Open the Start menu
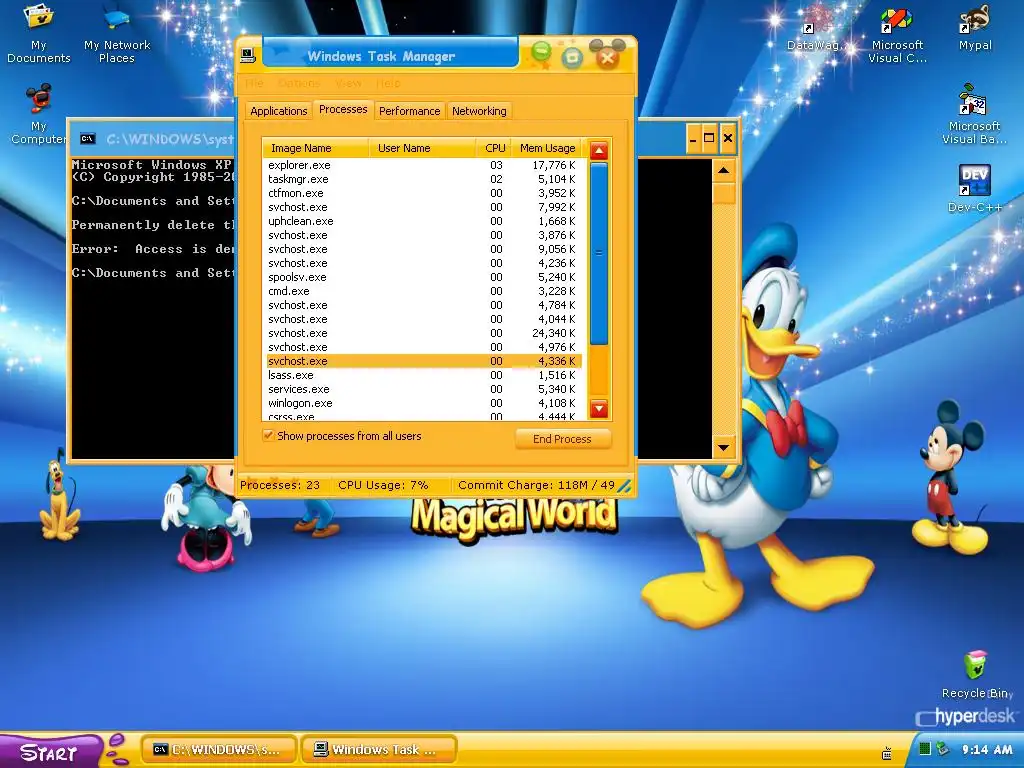 pos(50,752)
